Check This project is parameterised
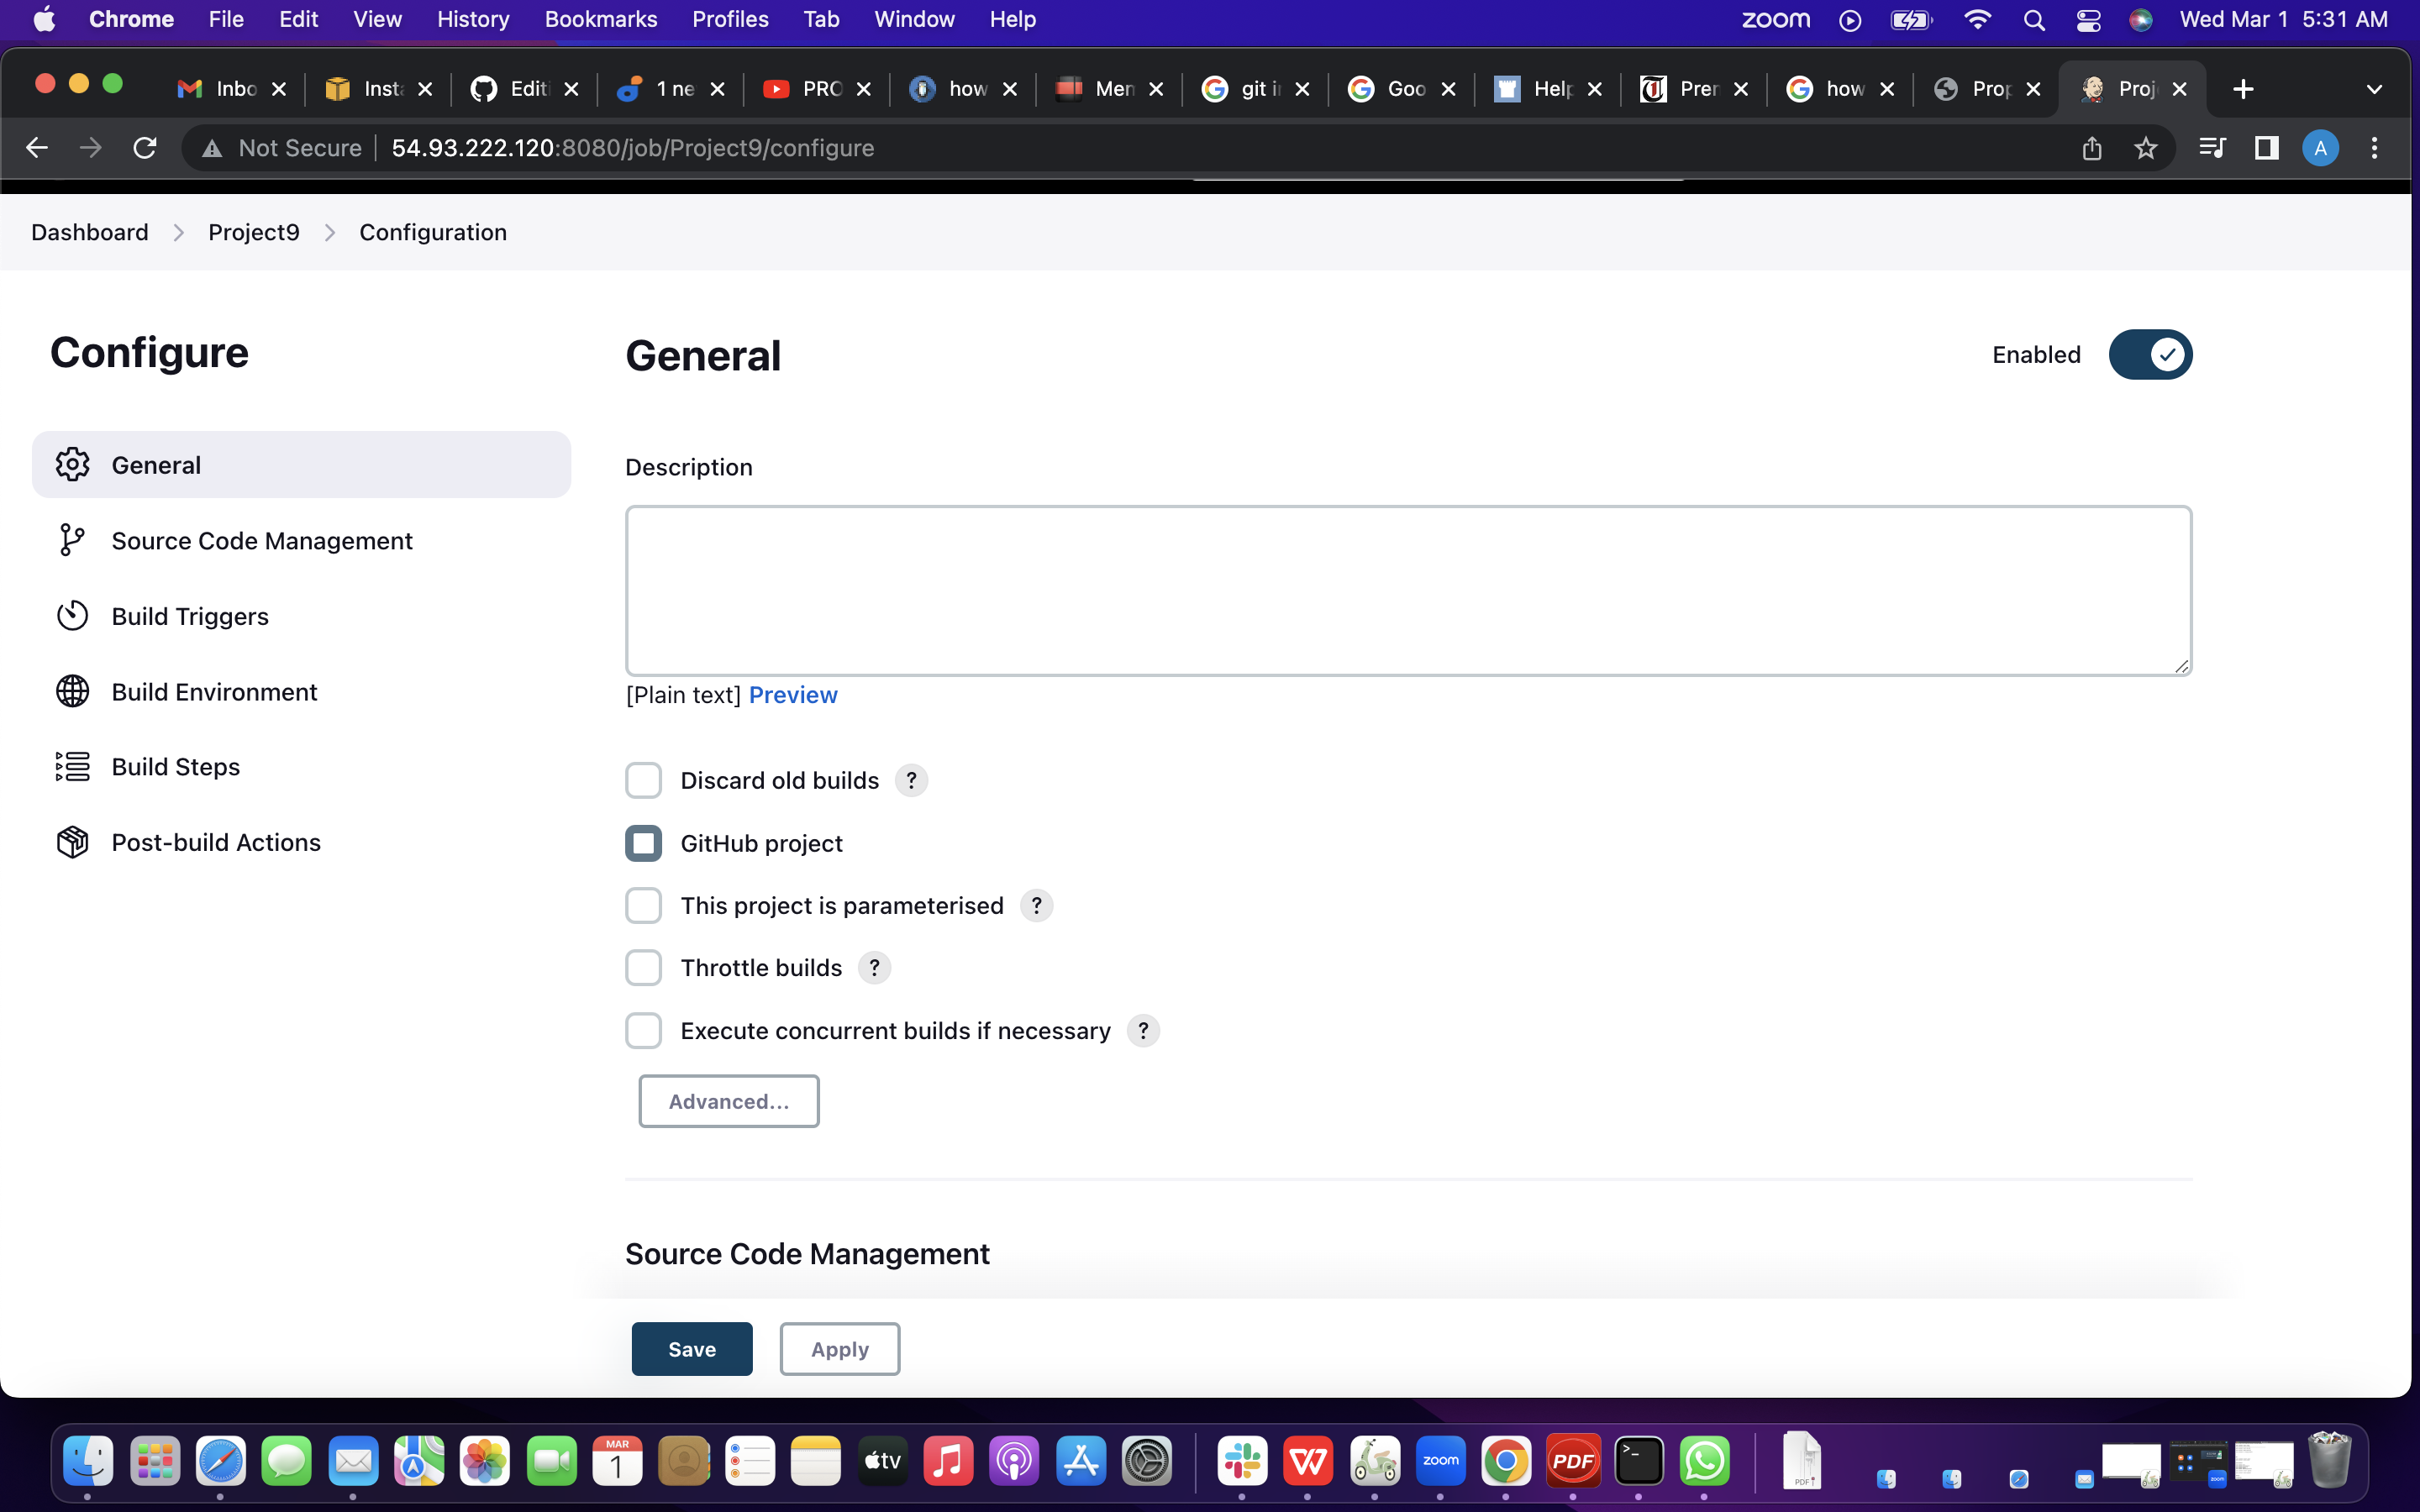This screenshot has height=1512, width=2420. tap(644, 906)
